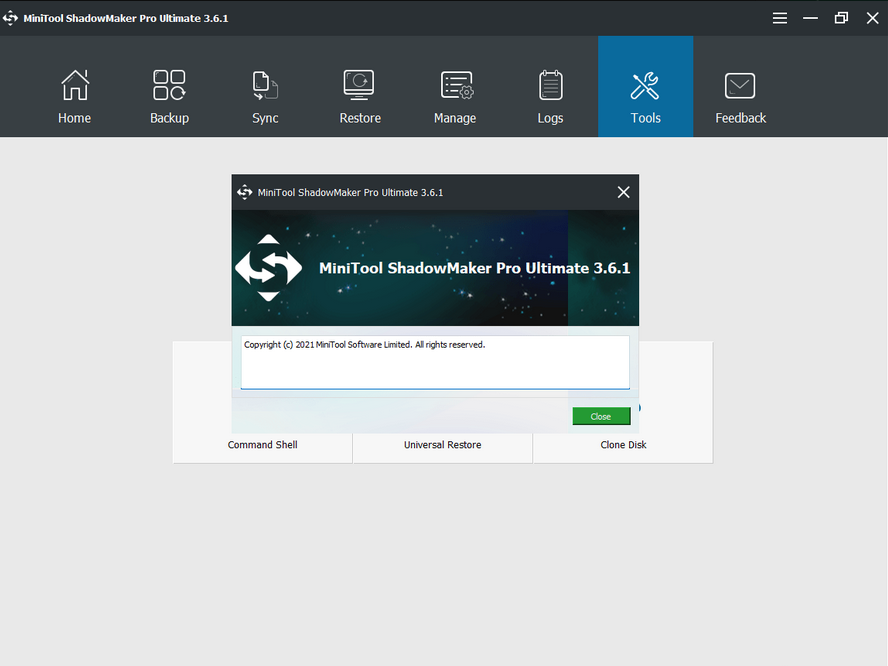Select the Tools tab
Image resolution: width=888 pixels, height=666 pixels.
(x=646, y=87)
